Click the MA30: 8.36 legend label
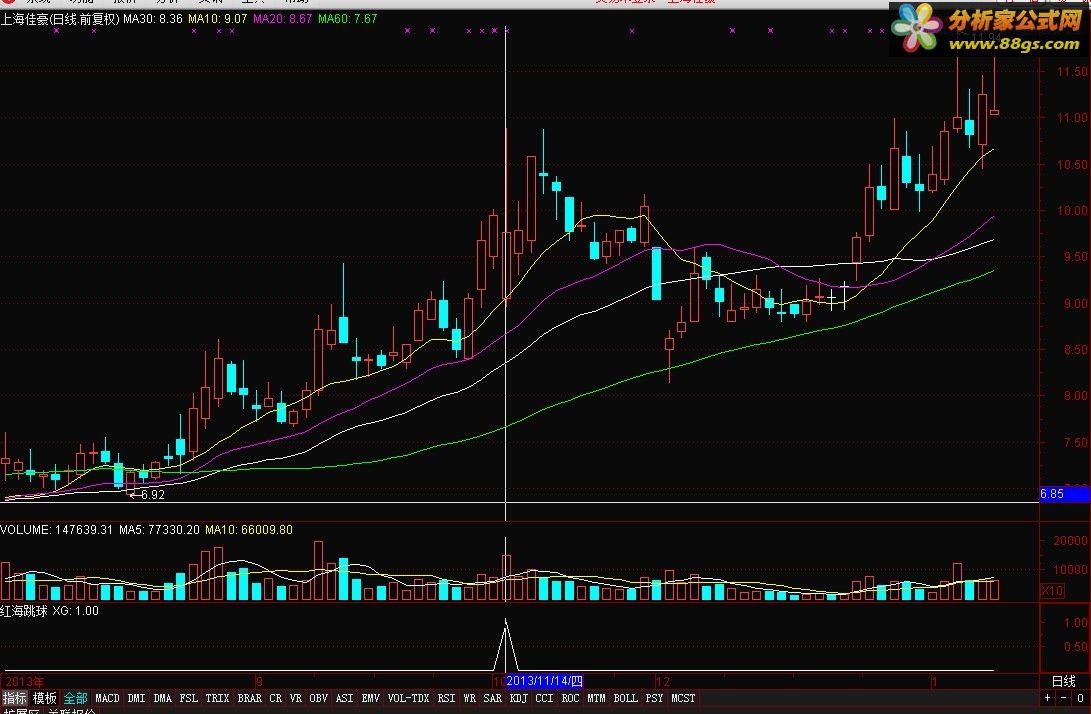 (x=153, y=19)
